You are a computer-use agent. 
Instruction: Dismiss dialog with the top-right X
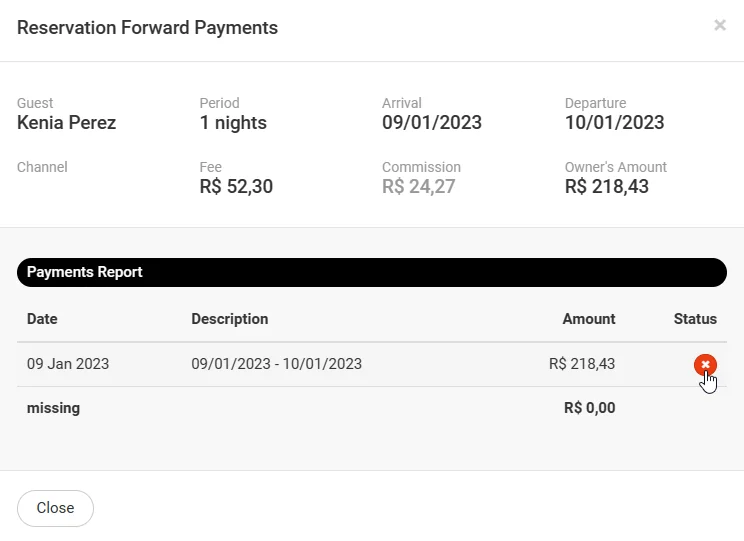pos(720,26)
